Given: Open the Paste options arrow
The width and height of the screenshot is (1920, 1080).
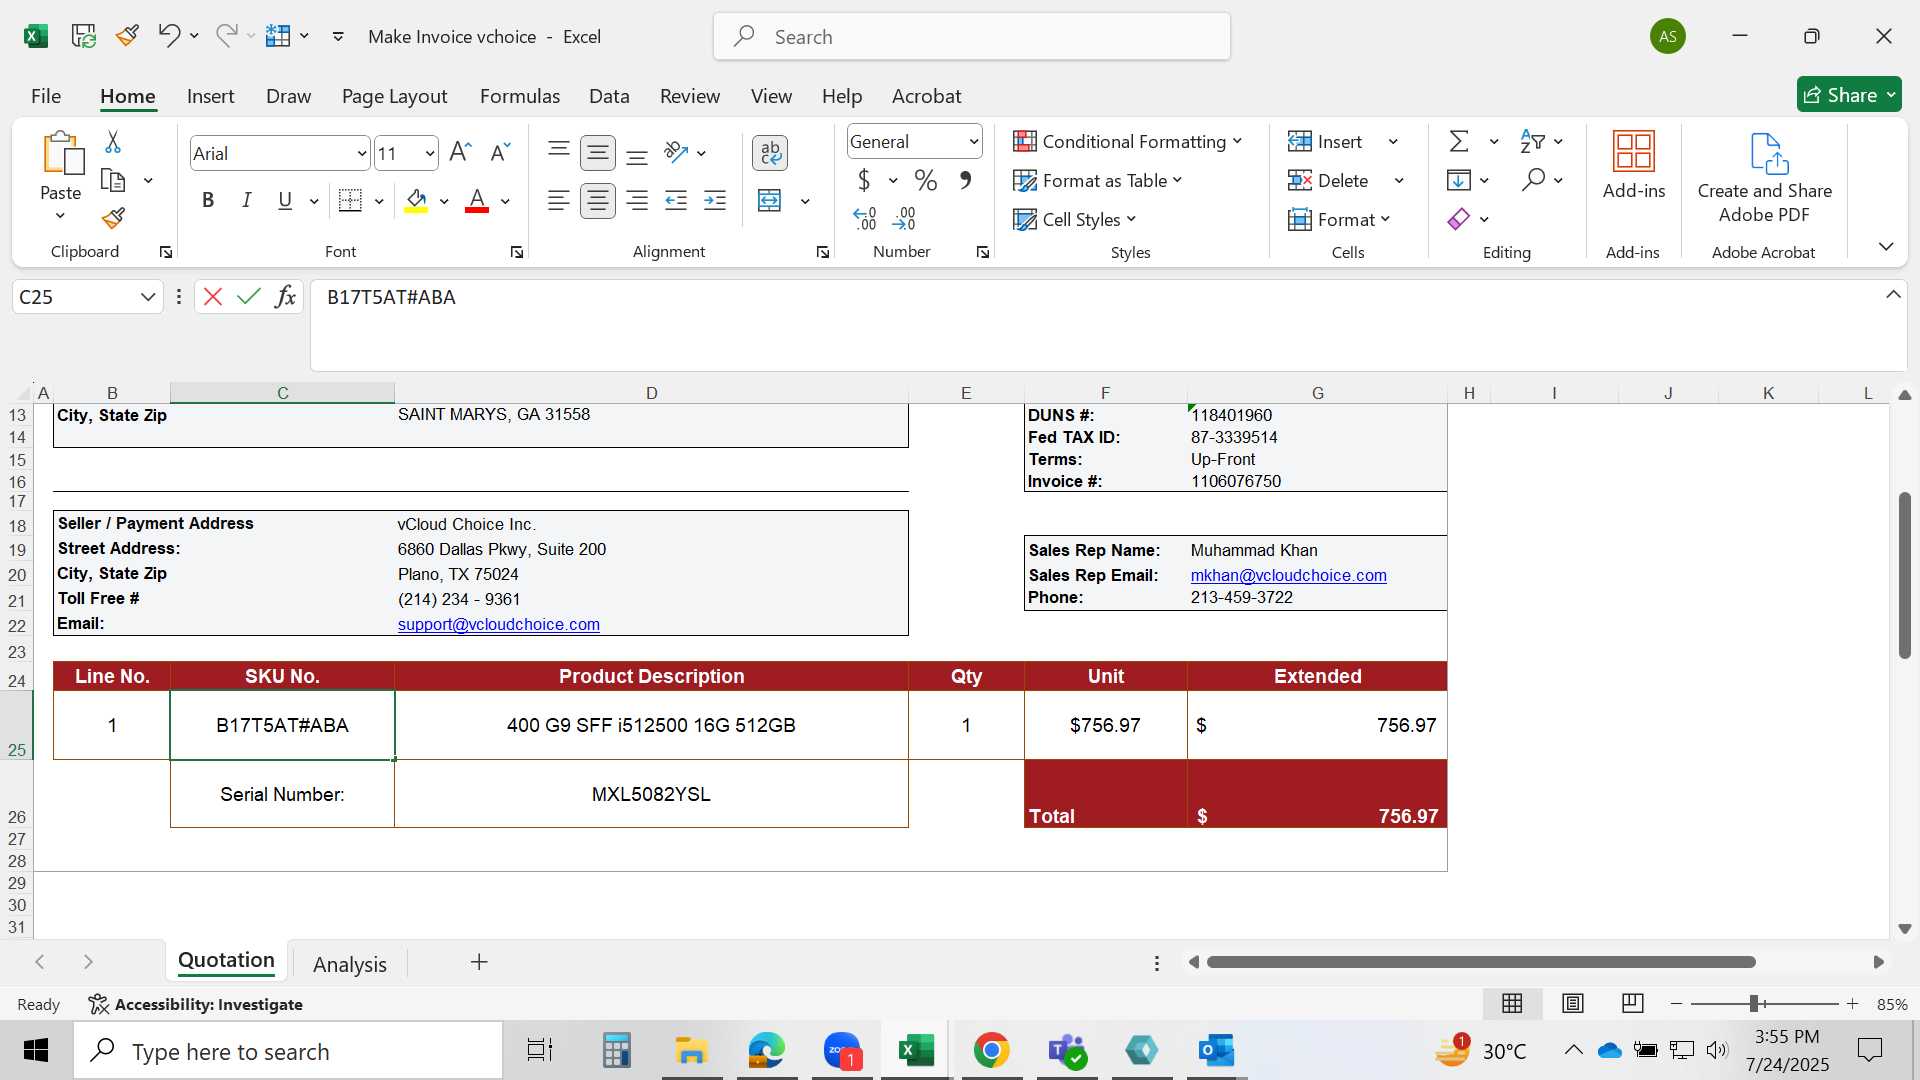Looking at the screenshot, I should click(x=60, y=216).
